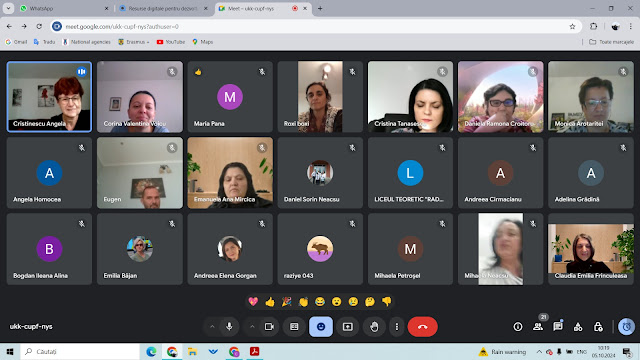Screen dimensions: 640x360
Task: Click the present screen button
Action: click(x=347, y=327)
